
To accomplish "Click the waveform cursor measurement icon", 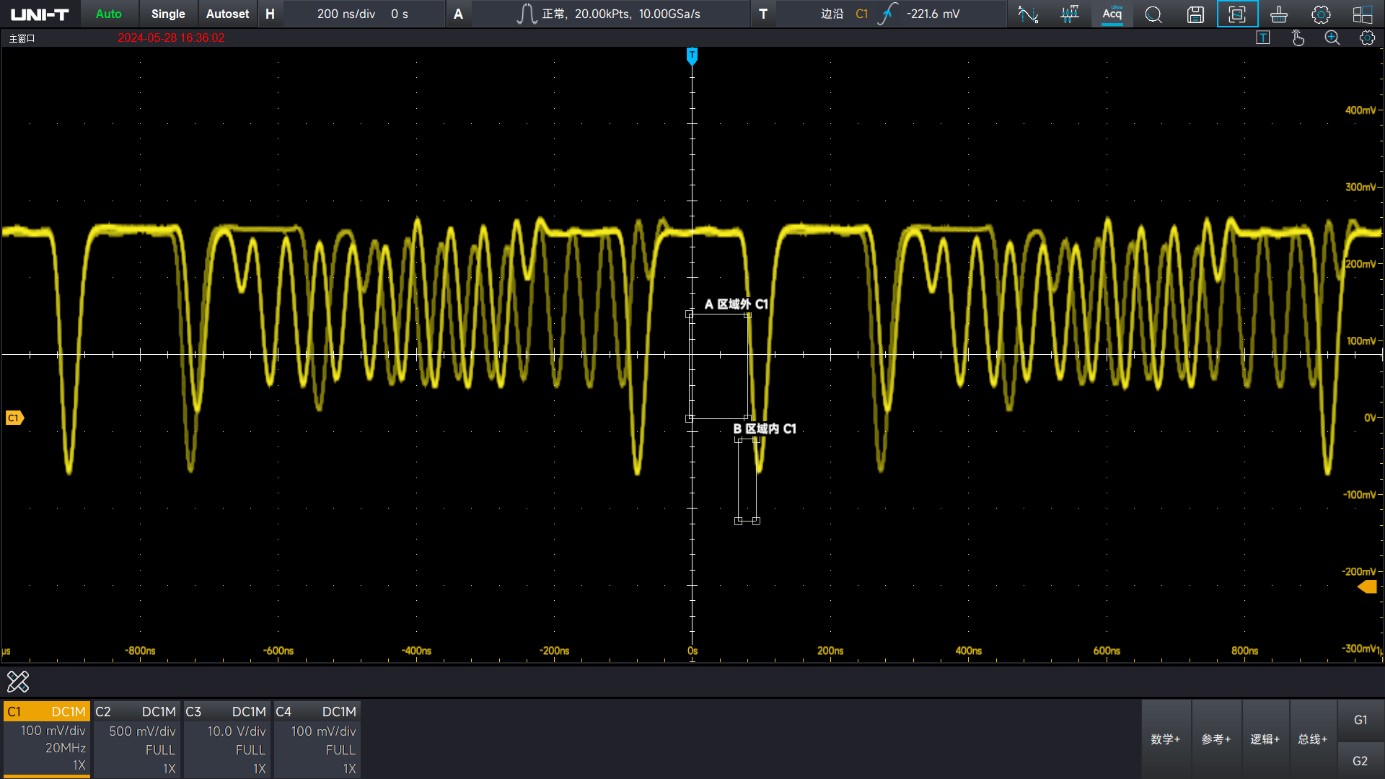I will click(1027, 14).
